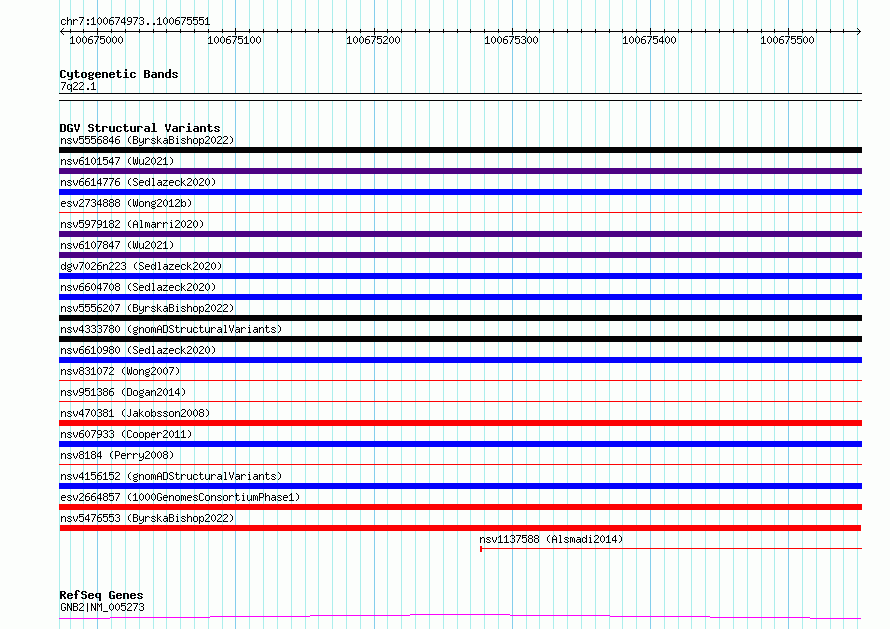
Task: Select the 7q22.1 cytogenetic band label
Action: coord(78,86)
